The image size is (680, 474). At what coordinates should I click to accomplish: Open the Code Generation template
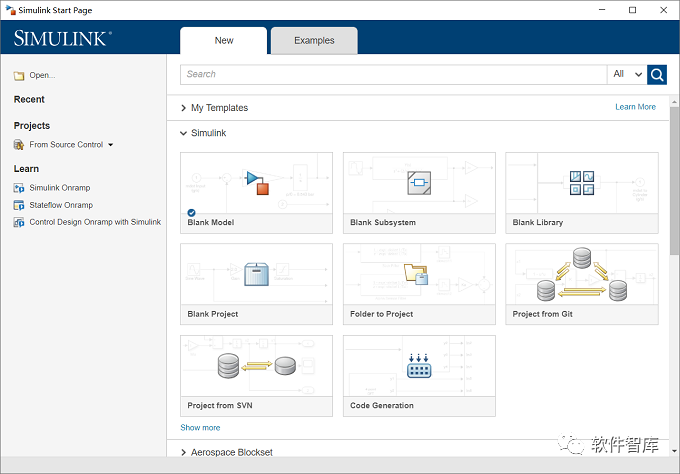click(418, 367)
